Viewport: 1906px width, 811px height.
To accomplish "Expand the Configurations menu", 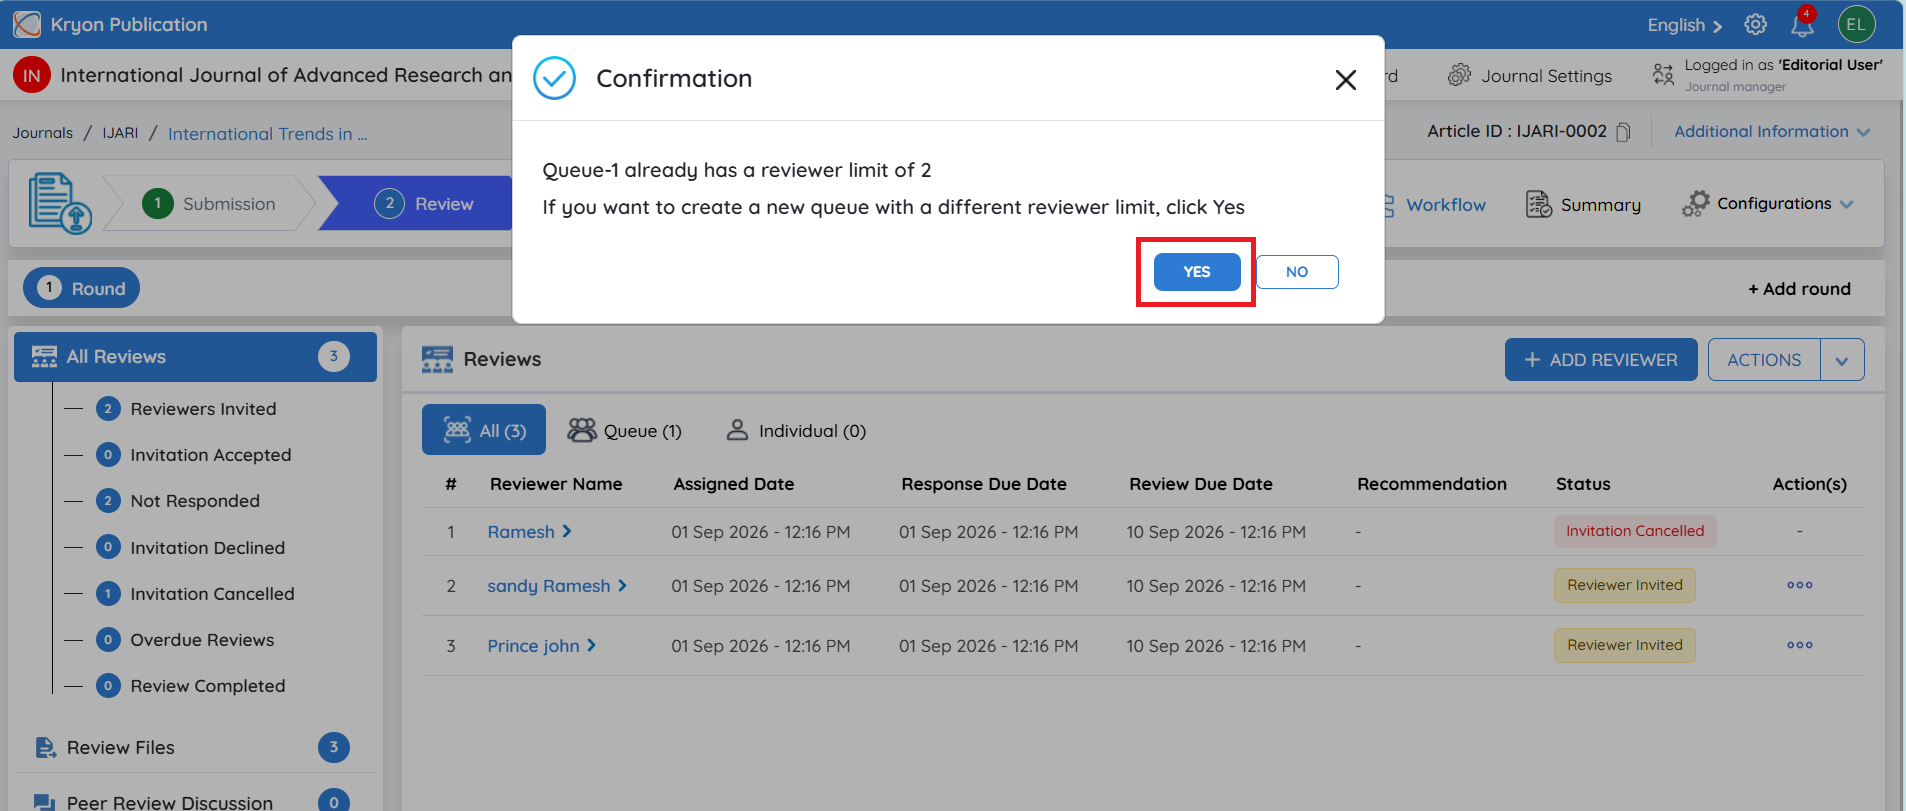I will (1767, 204).
